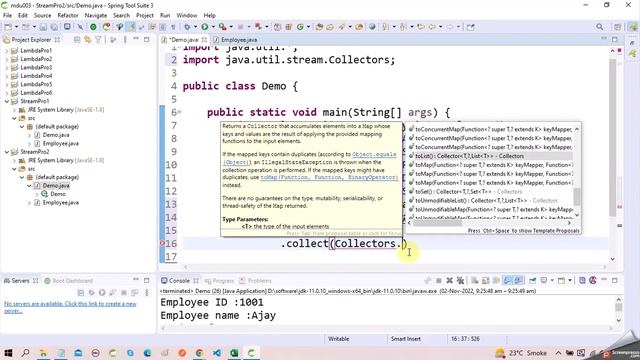Open the Run button dropdown arrow
The width and height of the screenshot is (640, 360).
click(x=213, y=27)
